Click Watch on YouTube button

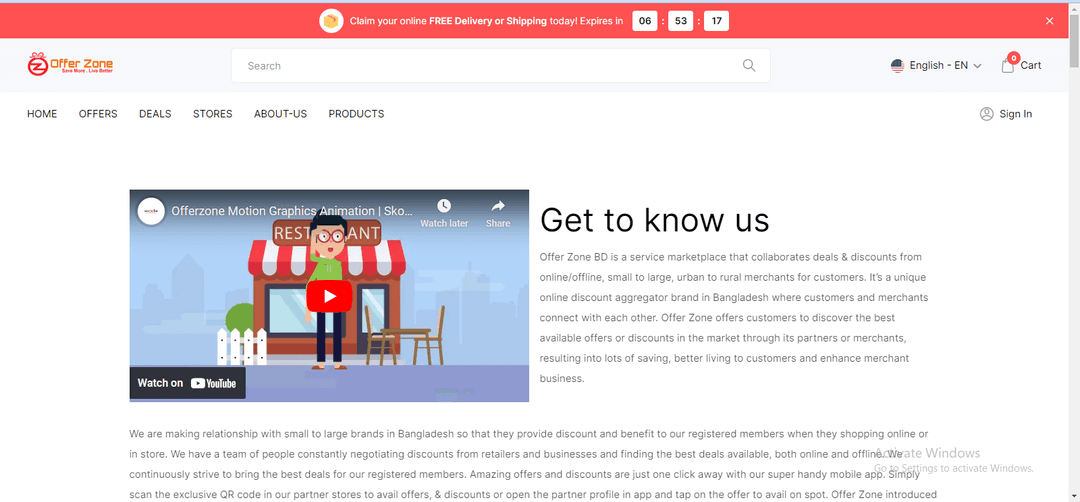[187, 383]
